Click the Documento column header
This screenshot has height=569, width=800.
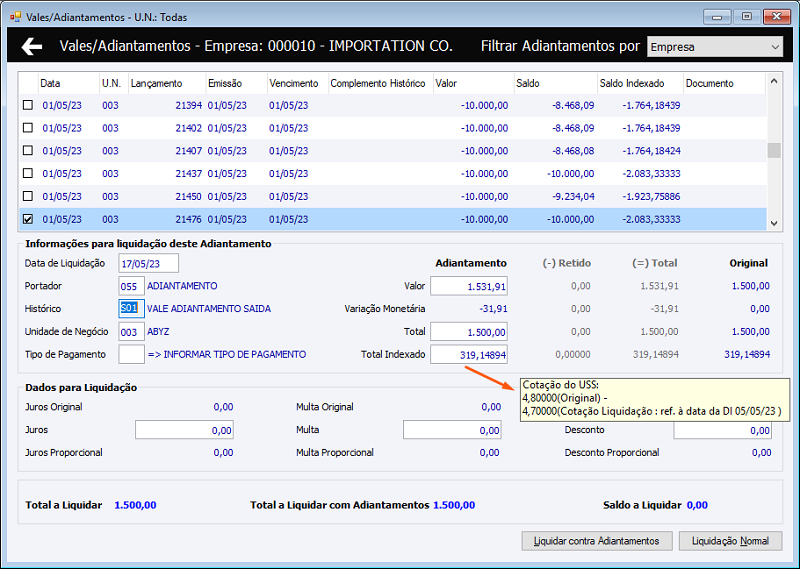click(x=724, y=83)
